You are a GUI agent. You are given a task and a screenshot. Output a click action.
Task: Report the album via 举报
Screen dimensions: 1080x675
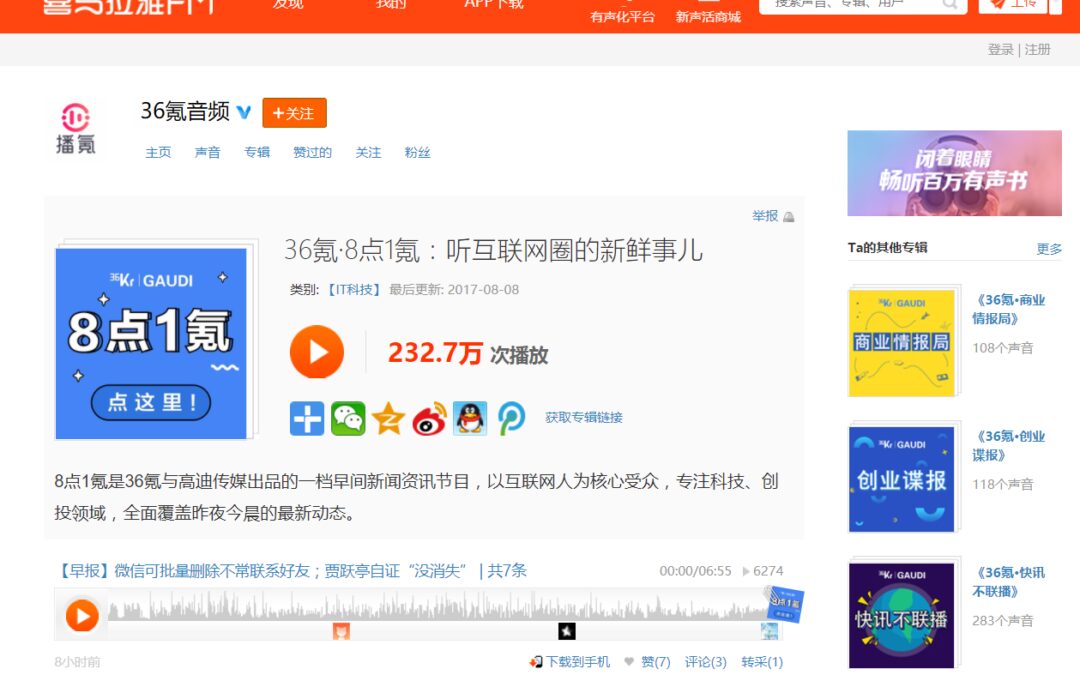[773, 216]
